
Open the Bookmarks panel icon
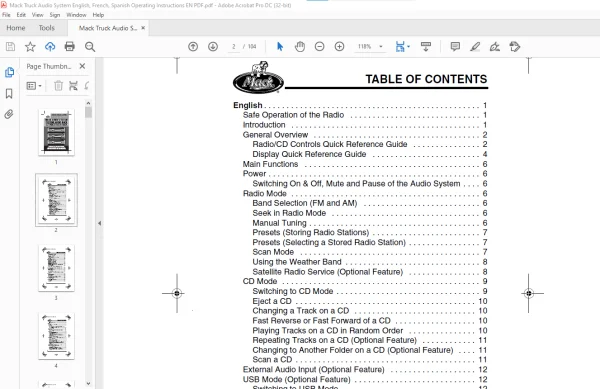pos(9,93)
